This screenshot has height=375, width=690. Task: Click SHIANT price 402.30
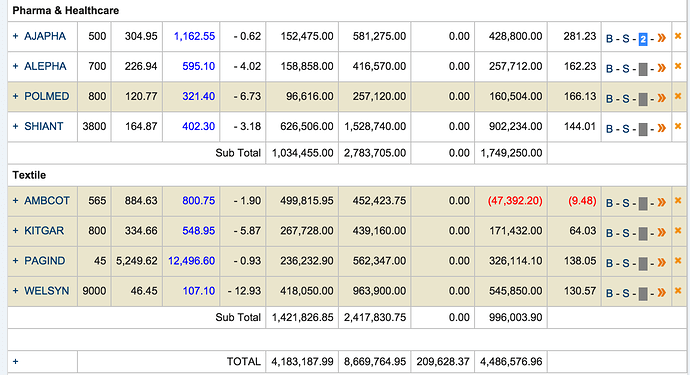198,126
